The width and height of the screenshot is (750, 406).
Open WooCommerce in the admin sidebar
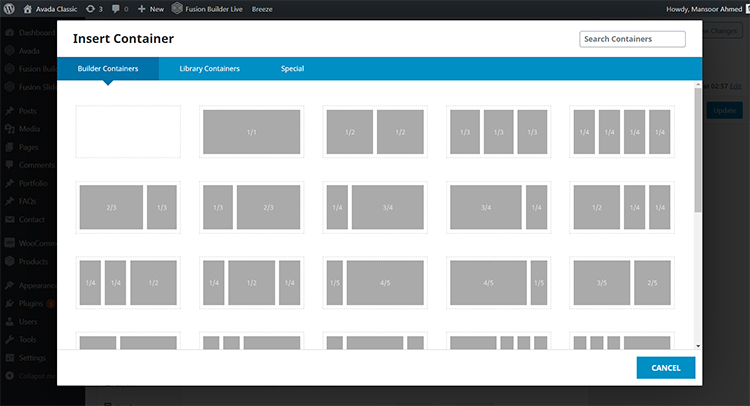click(x=31, y=243)
